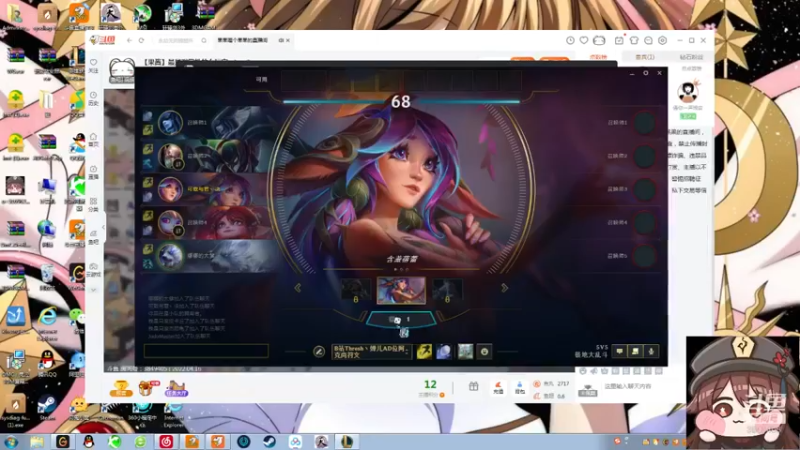This screenshot has width=800, height=450.
Task: Click the Douyu search box
Action: tap(177, 40)
